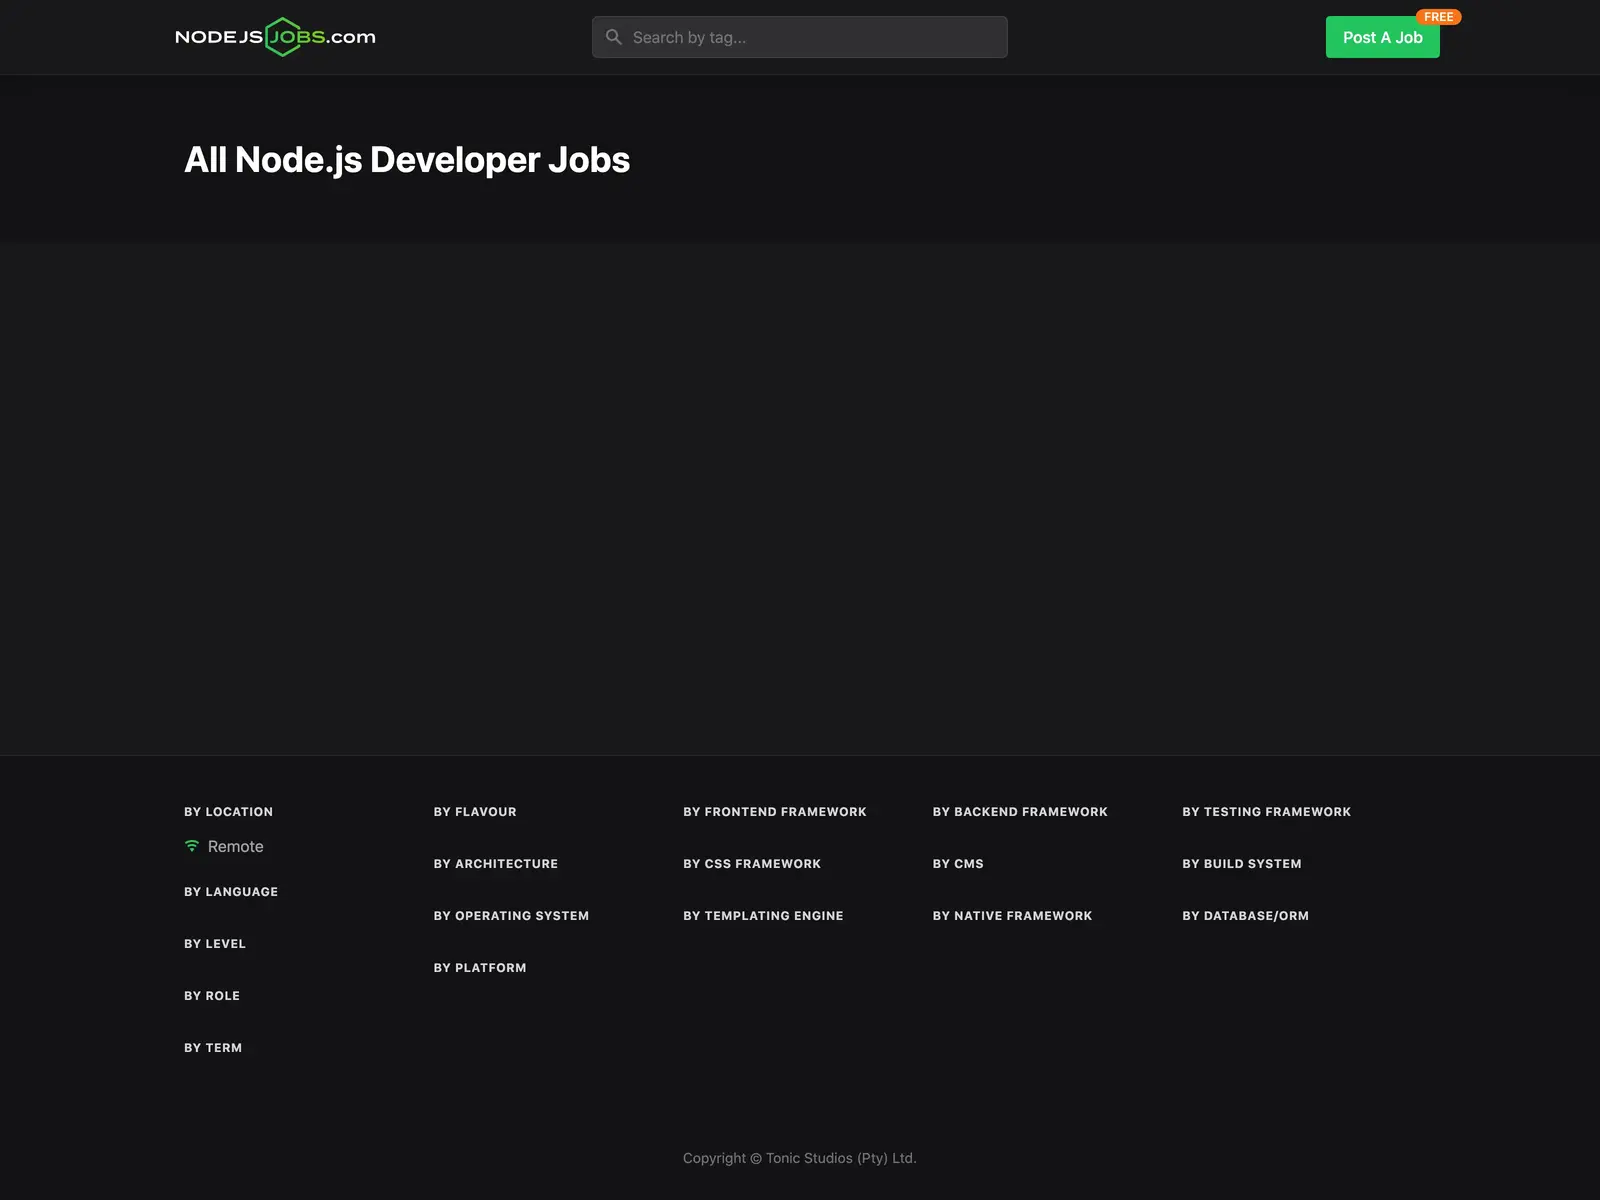Screen dimensions: 1600x1200
Task: Select the BY TEMPLATING ENGINE heading
Action: (x=763, y=916)
